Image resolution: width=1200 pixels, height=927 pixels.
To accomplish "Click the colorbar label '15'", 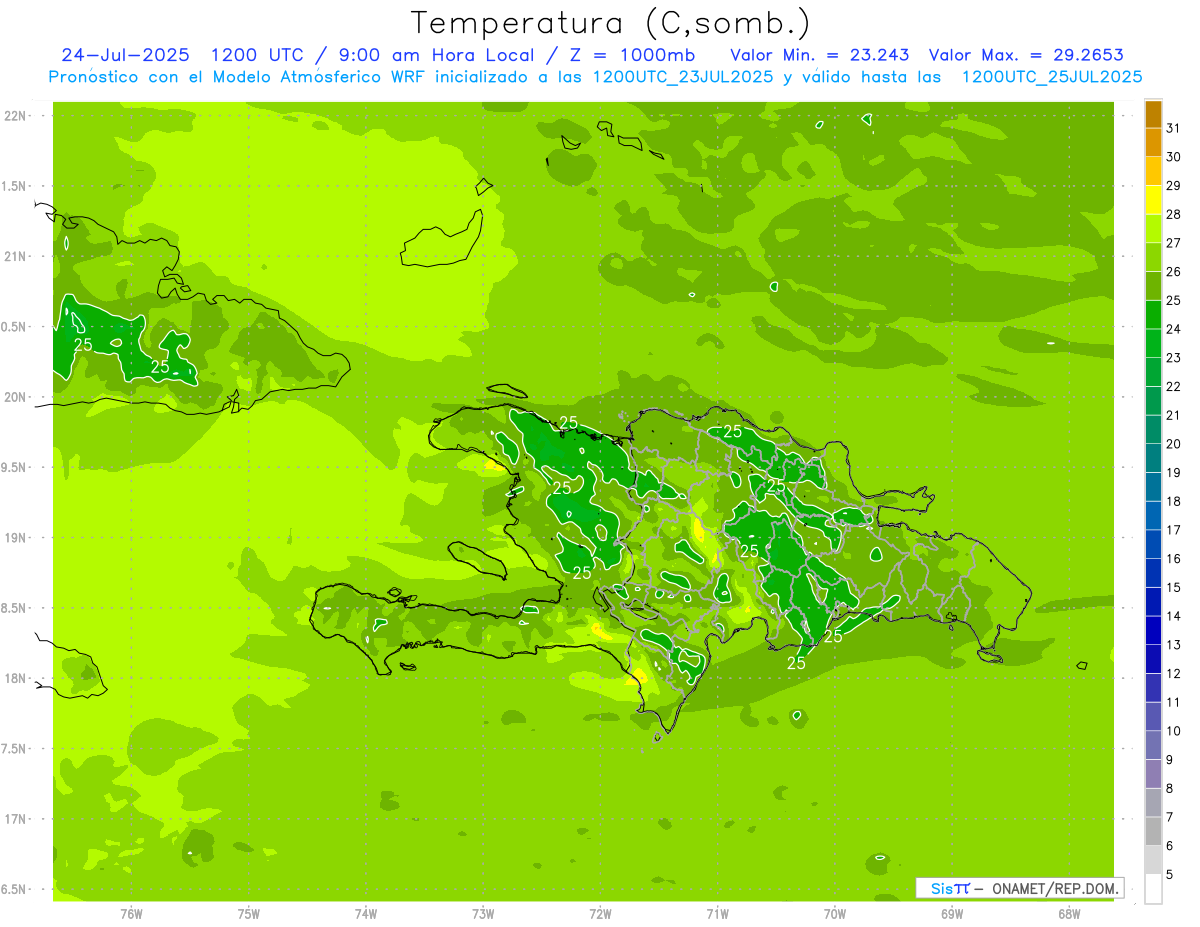I will click(1174, 587).
